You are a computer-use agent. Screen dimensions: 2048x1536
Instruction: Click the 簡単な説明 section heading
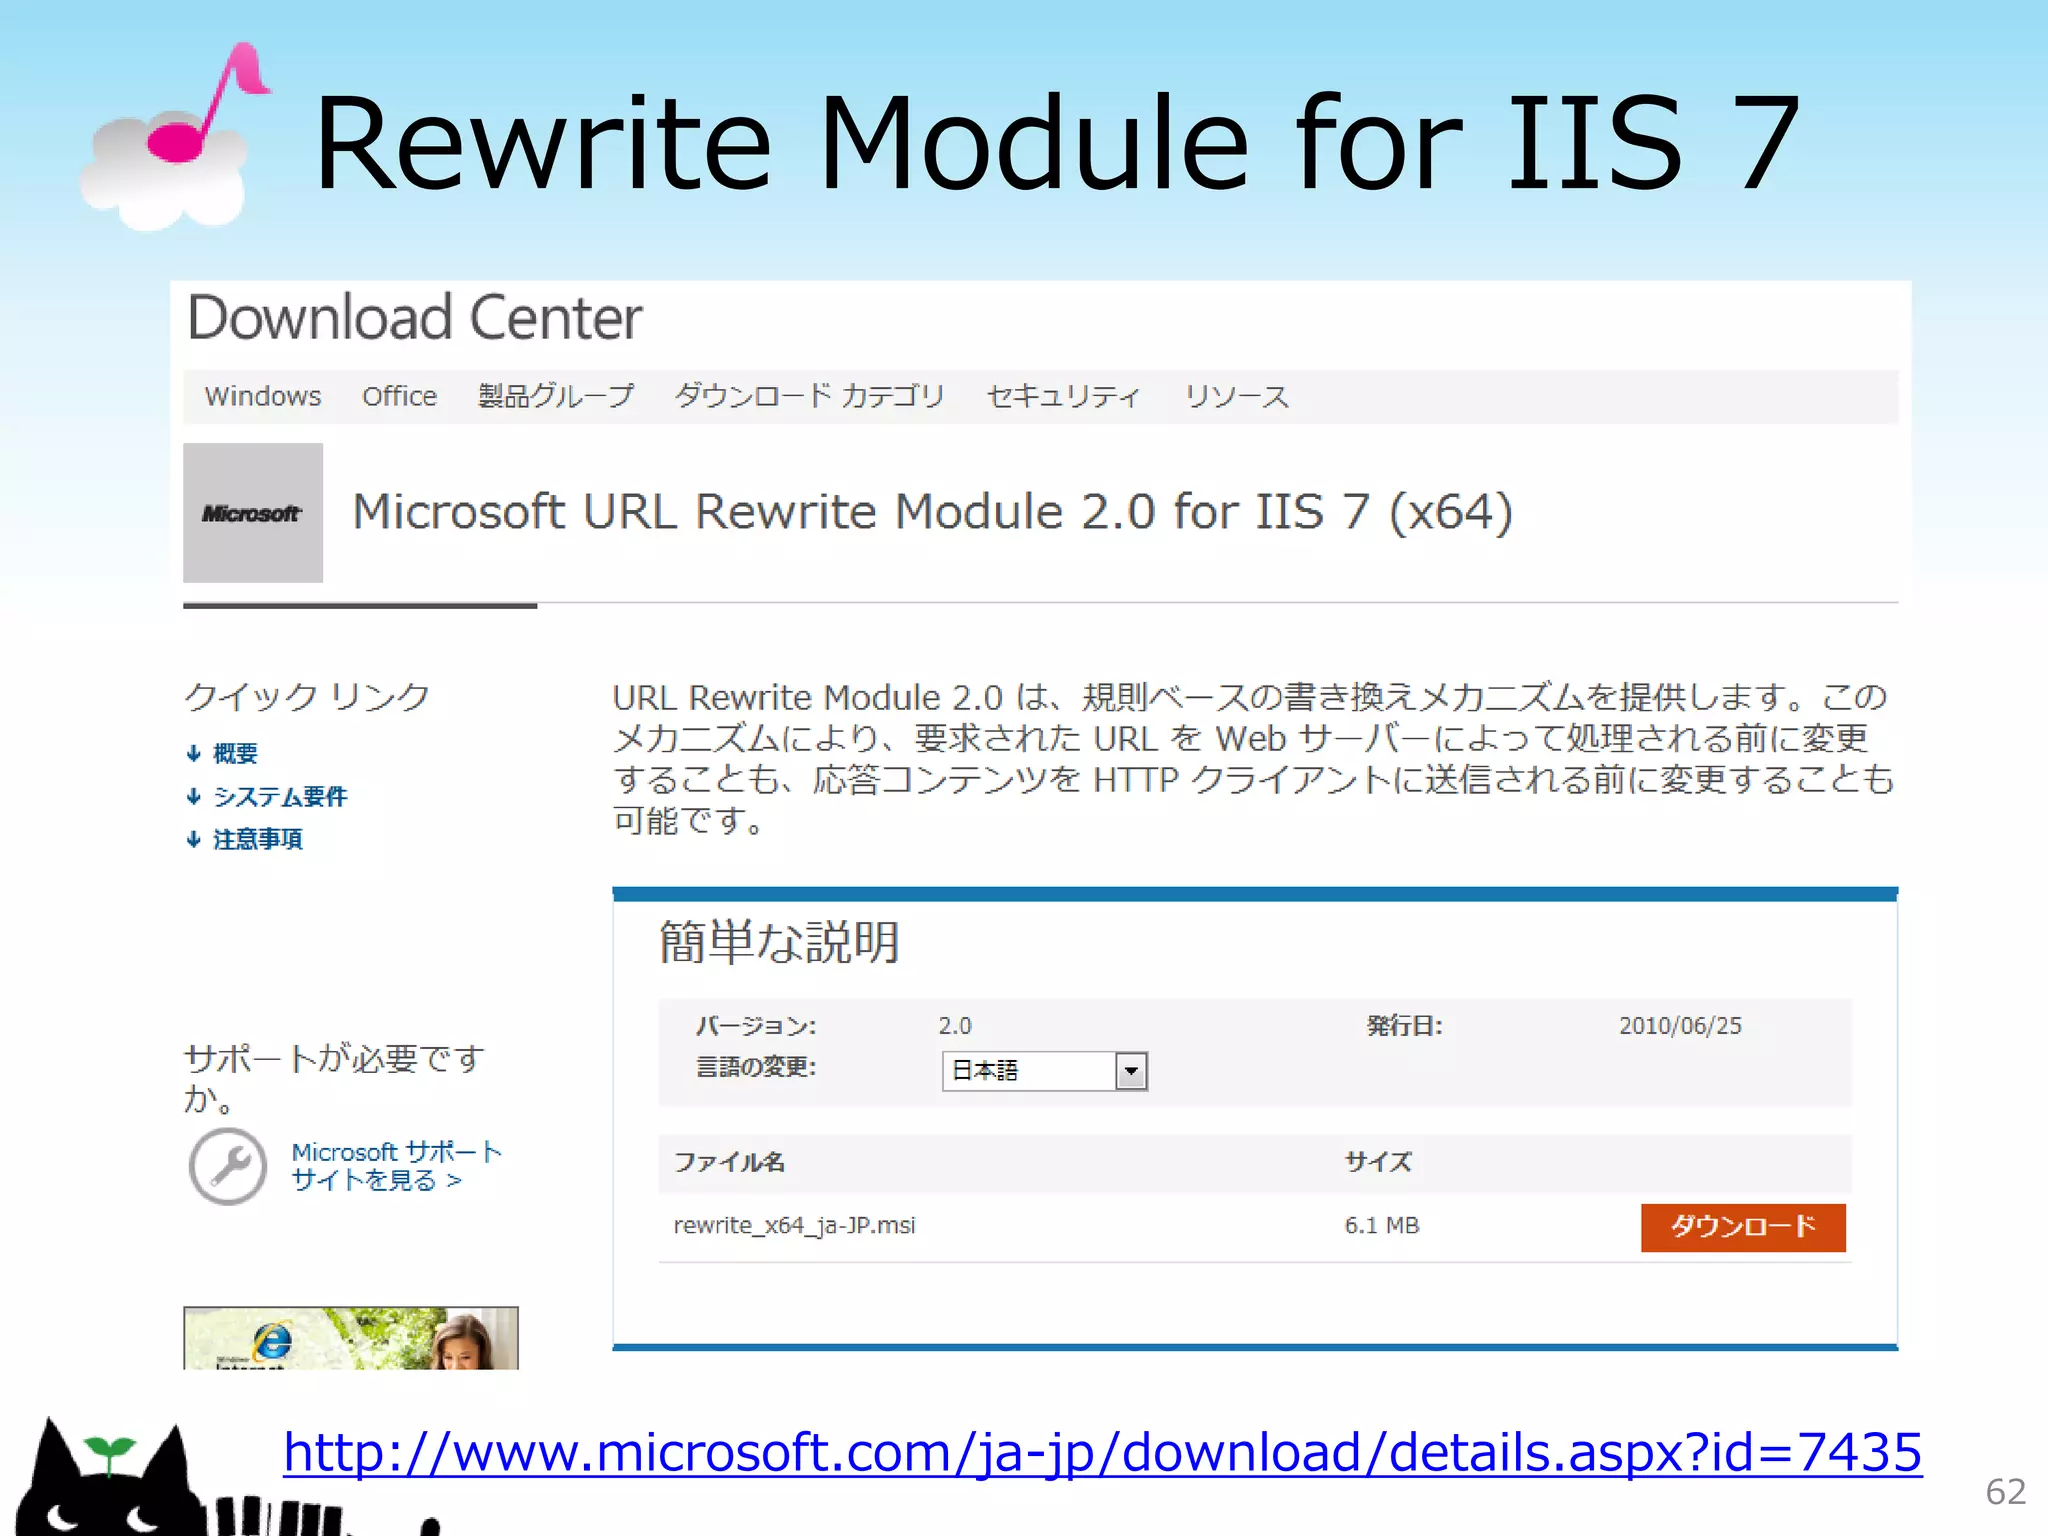[x=779, y=942]
